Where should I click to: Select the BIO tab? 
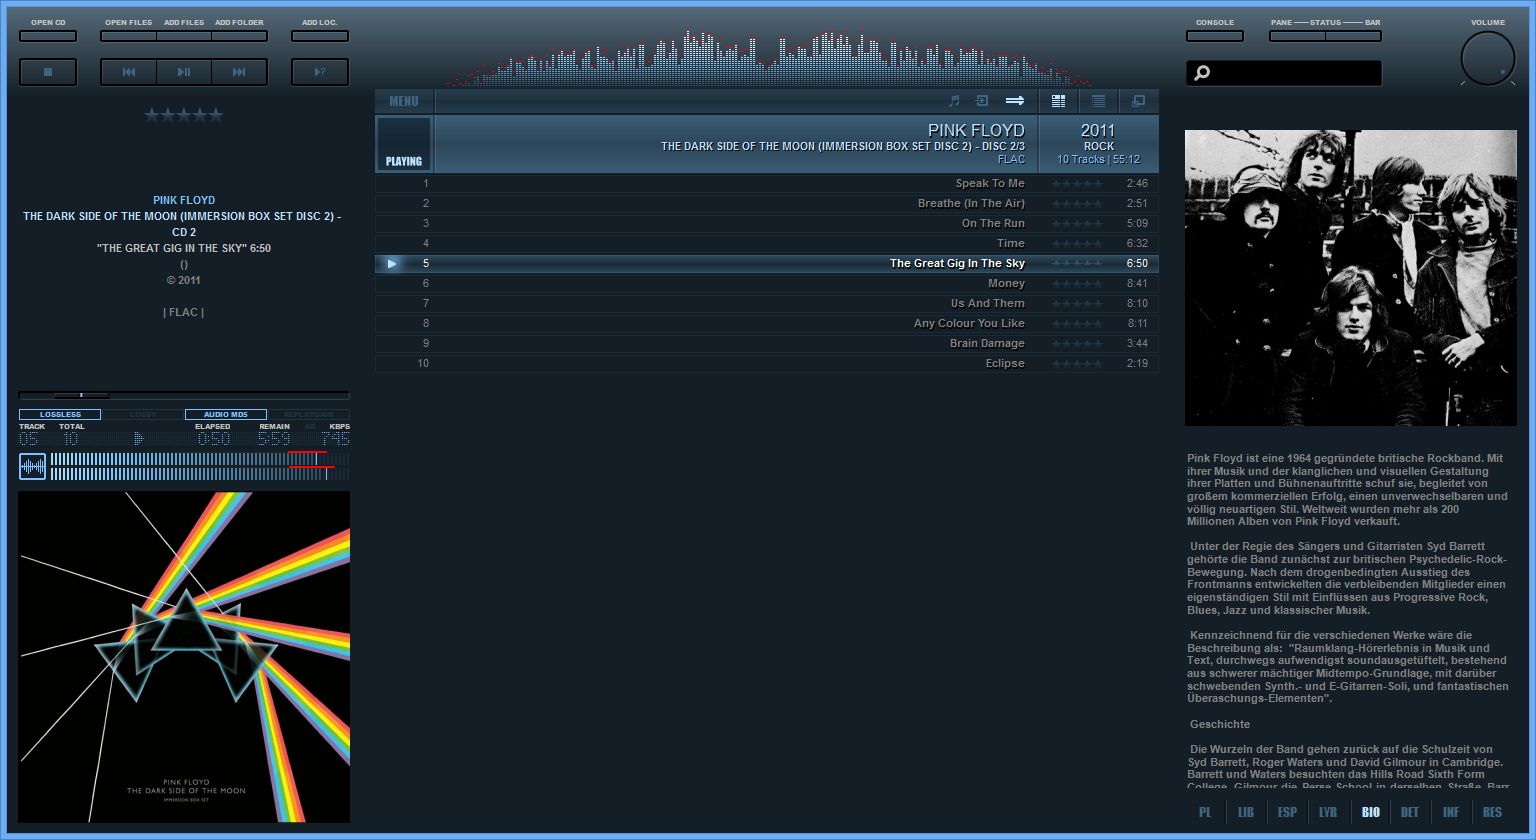coord(1370,812)
